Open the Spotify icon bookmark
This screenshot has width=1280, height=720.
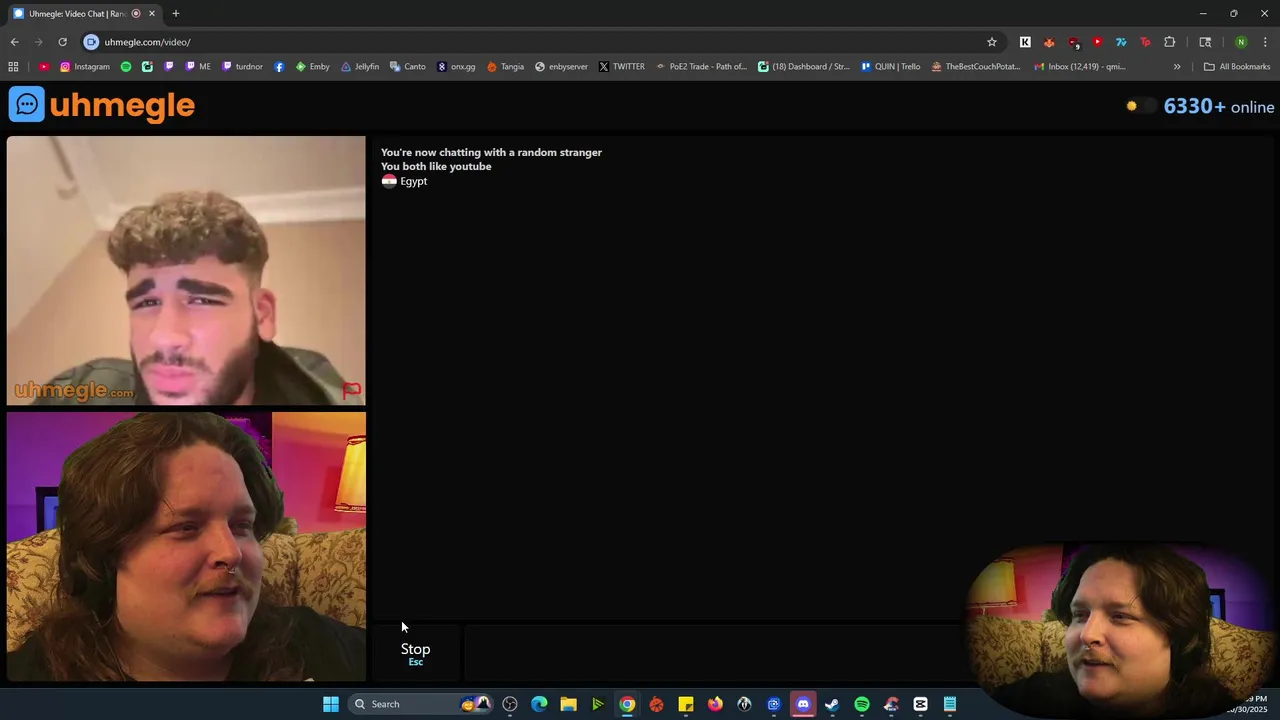126,67
